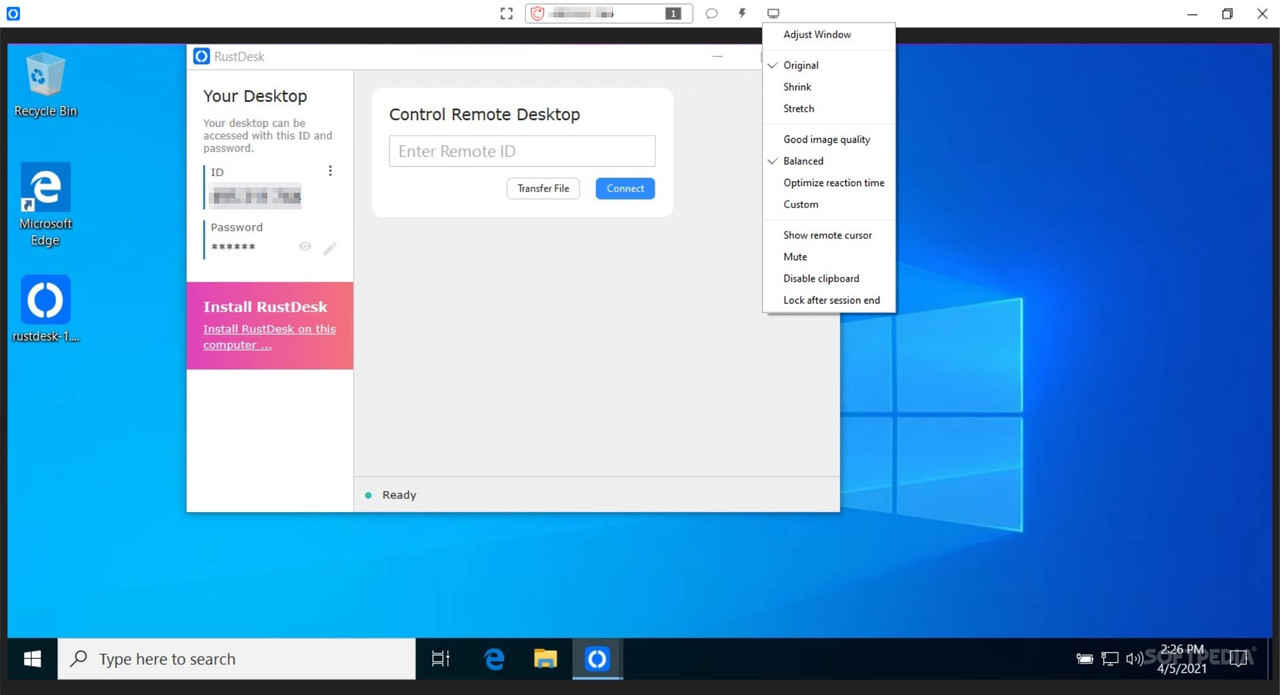1280x695 pixels.
Task: Click the Enter Remote ID field
Action: click(522, 151)
